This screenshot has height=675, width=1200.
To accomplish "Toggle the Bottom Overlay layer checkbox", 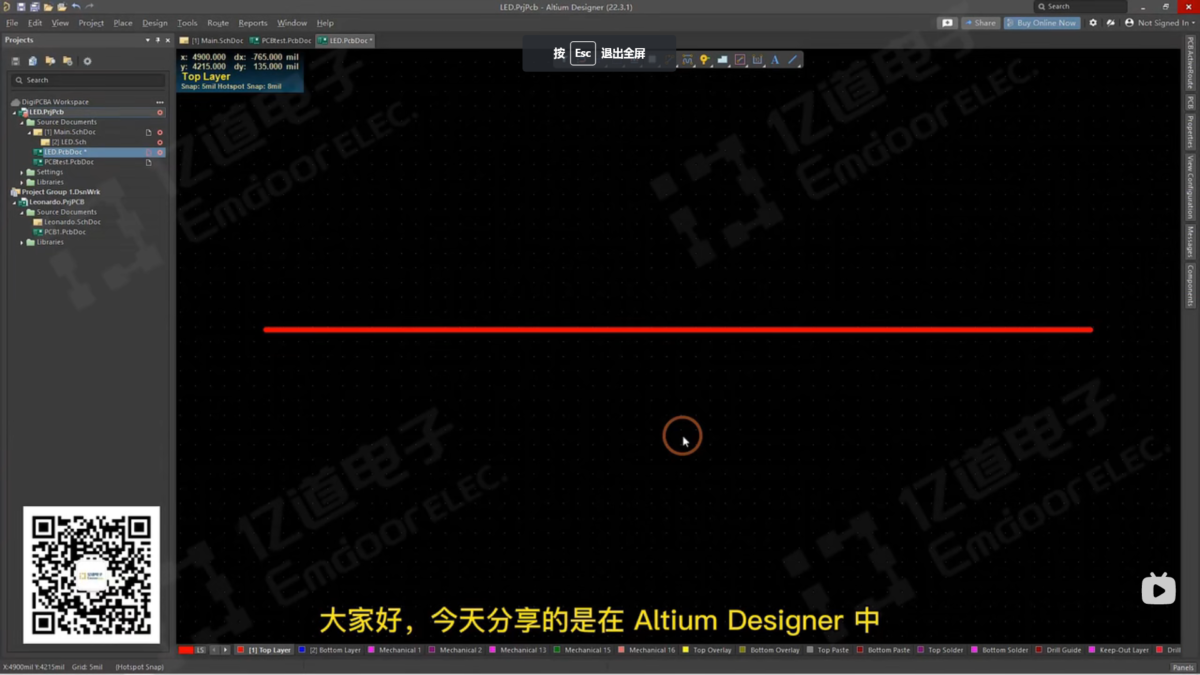I will pos(742,650).
